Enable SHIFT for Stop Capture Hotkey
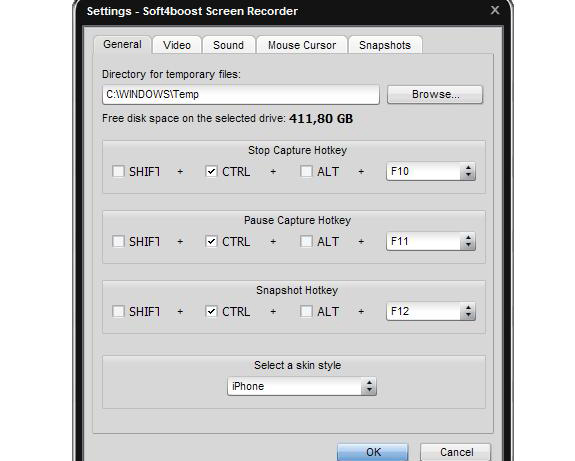The height and width of the screenshot is (461, 575). pos(118,171)
